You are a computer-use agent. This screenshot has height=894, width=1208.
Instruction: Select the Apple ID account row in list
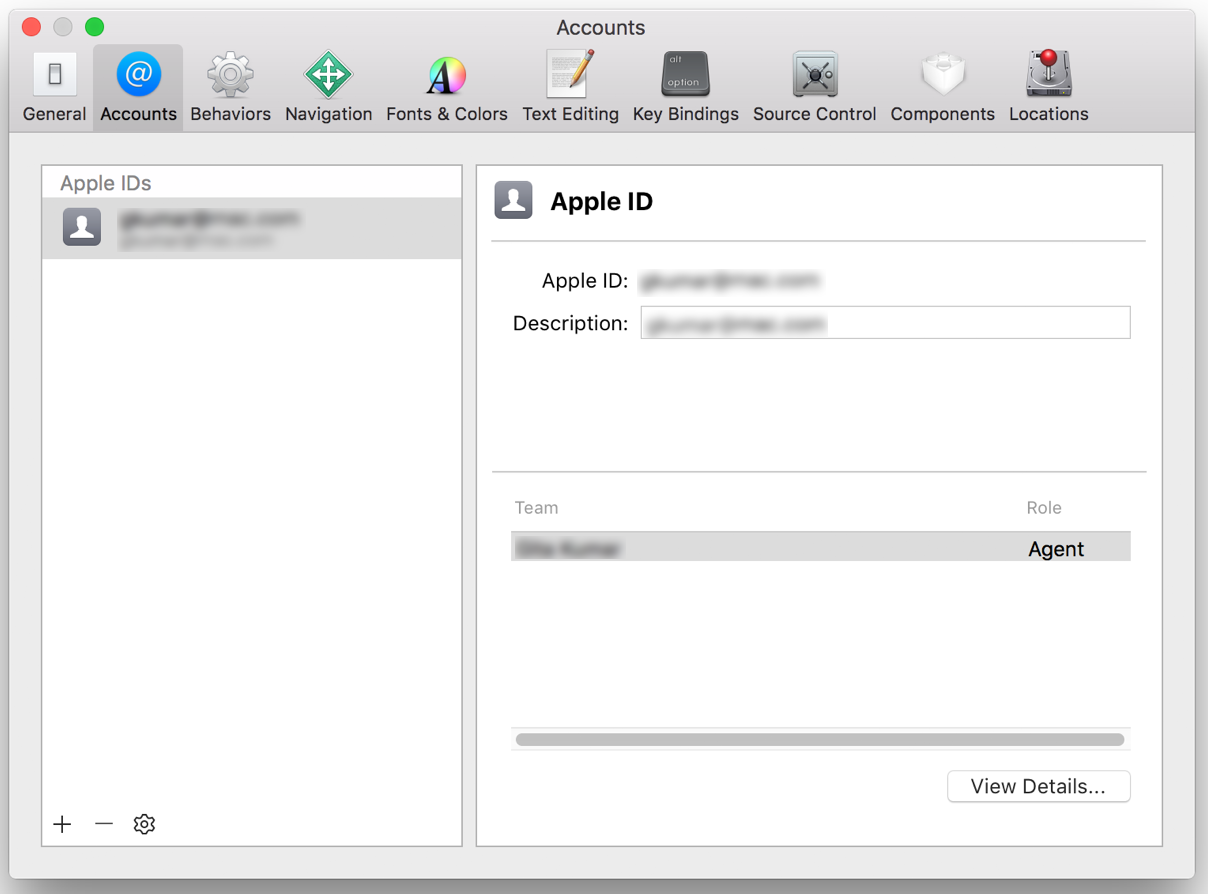252,228
